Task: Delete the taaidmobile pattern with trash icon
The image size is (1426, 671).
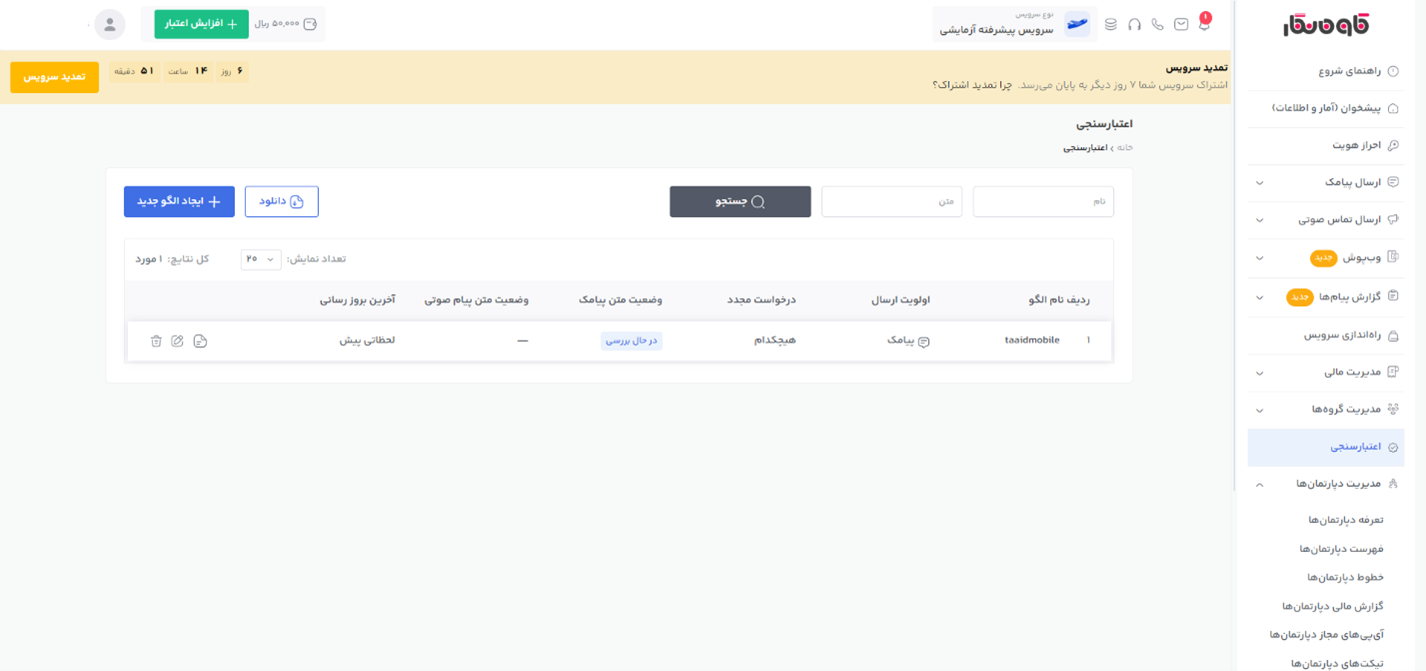Action: coord(156,341)
